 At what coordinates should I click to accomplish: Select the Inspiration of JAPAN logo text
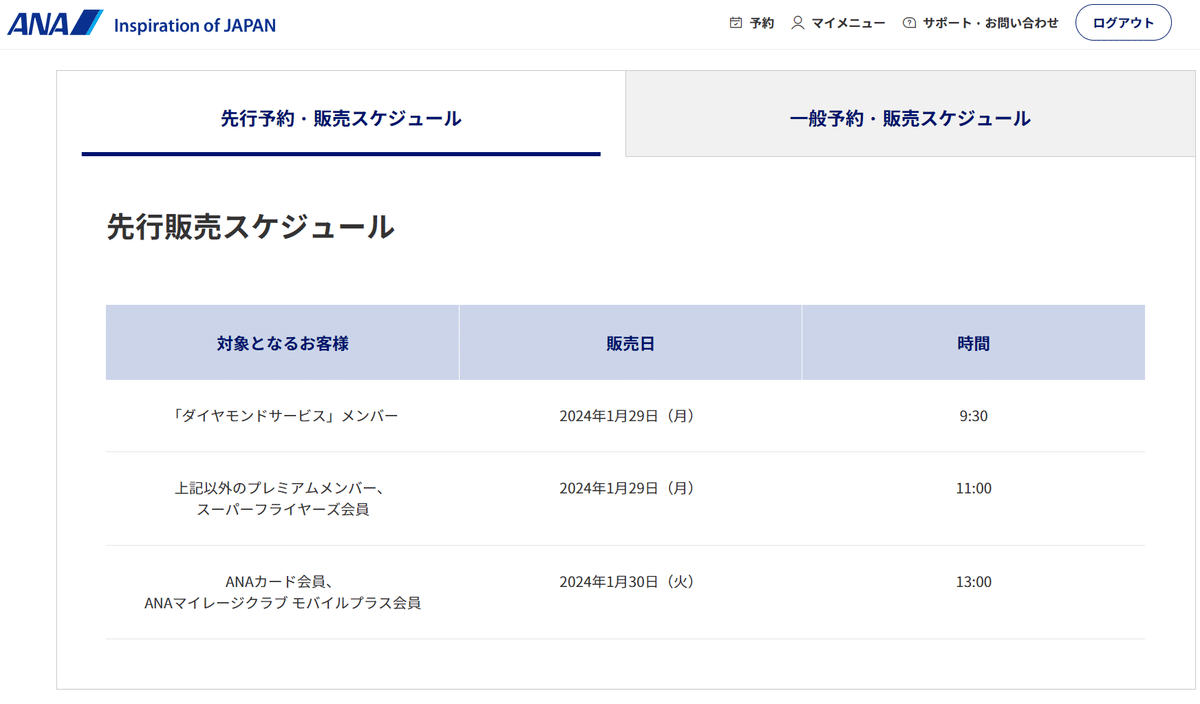pos(196,25)
